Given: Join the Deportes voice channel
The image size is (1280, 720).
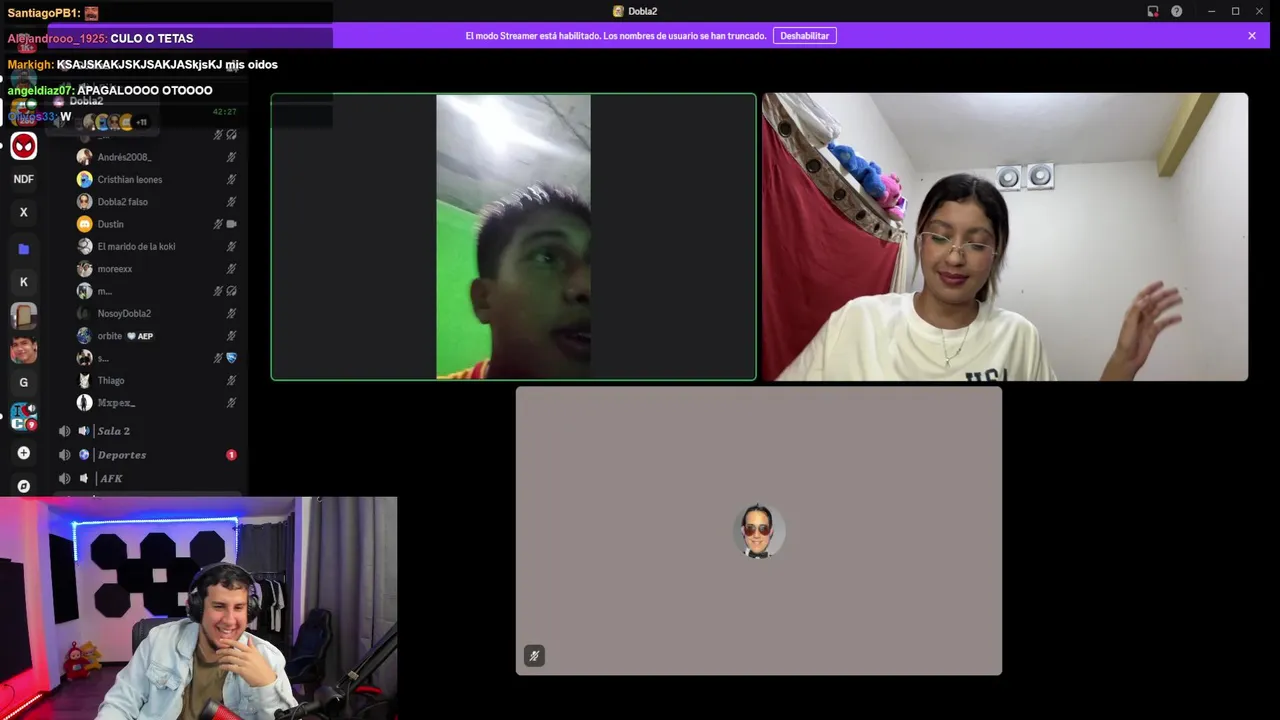Looking at the screenshot, I should [150, 455].
